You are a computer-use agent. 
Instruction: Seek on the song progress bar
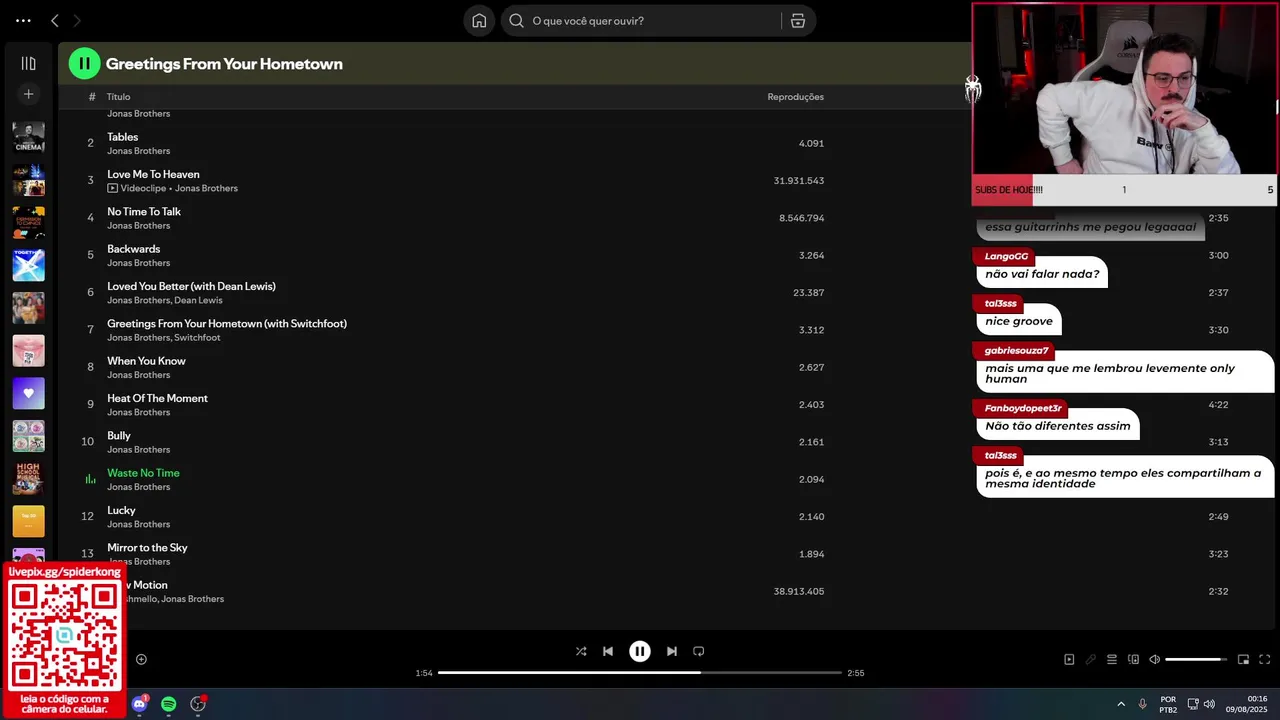pyautogui.click(x=640, y=673)
